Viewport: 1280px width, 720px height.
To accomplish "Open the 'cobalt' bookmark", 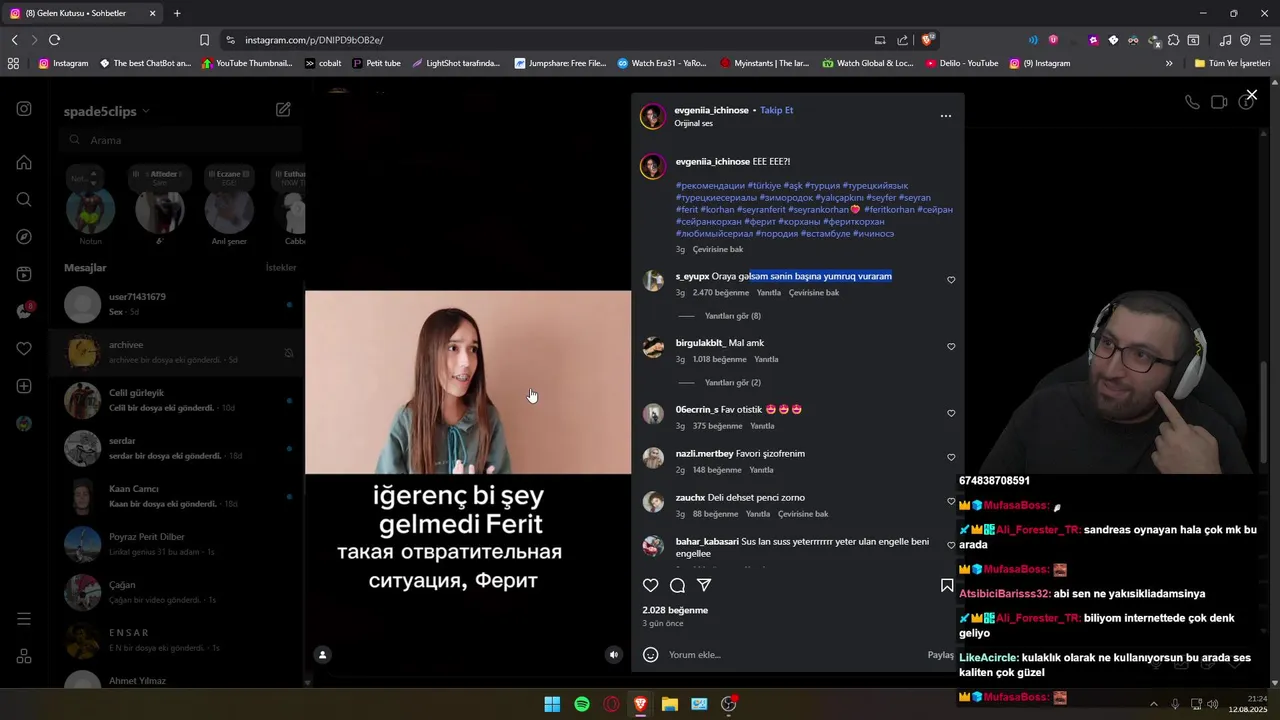I will point(323,63).
